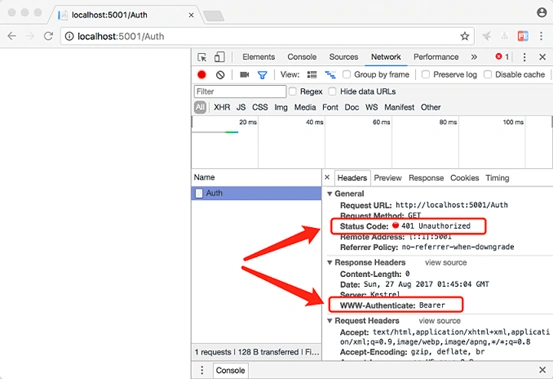Stop recording network log red button
Screen dimensions: 553x379
202,75
